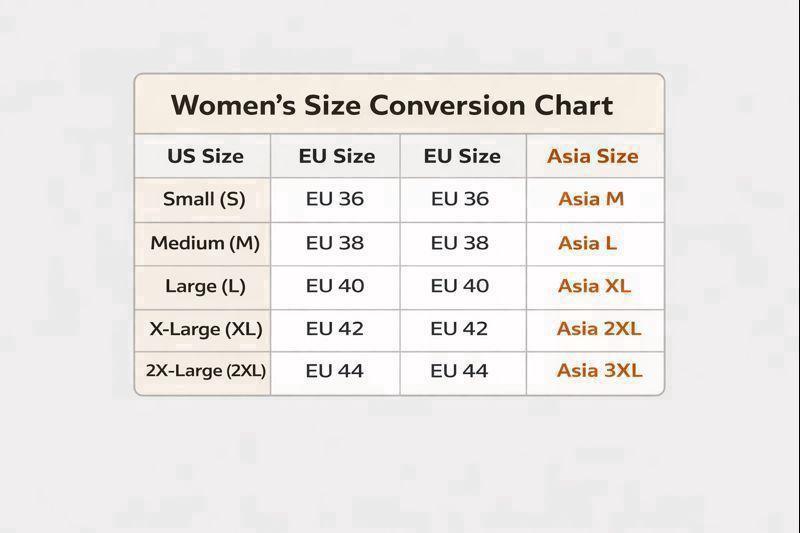Click the EU 36 cell beside Small (S)
800x533 pixels.
point(335,199)
